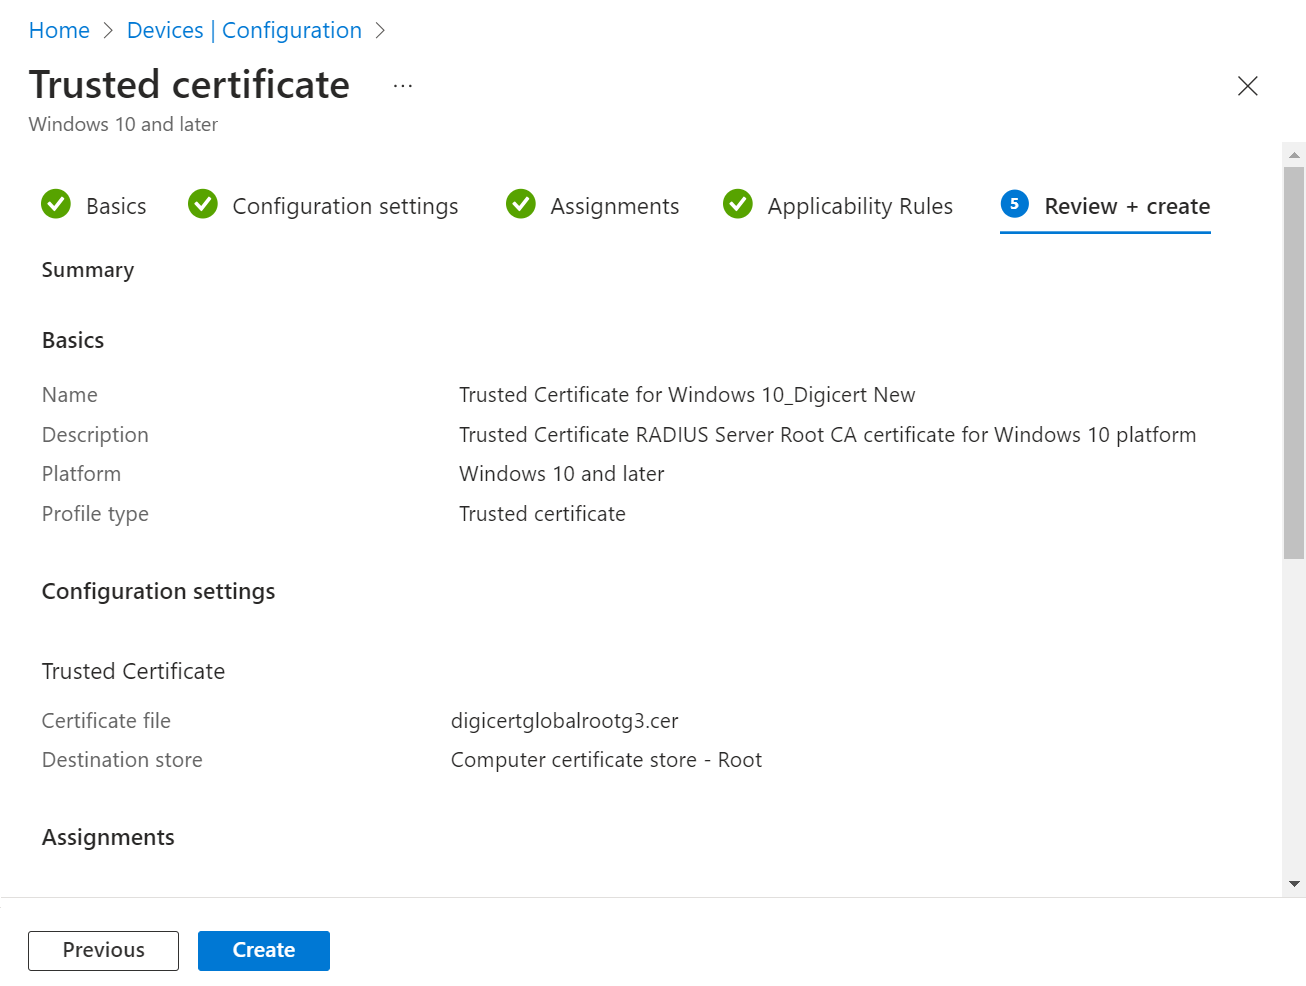Click the step 5 number badge icon

click(1015, 204)
